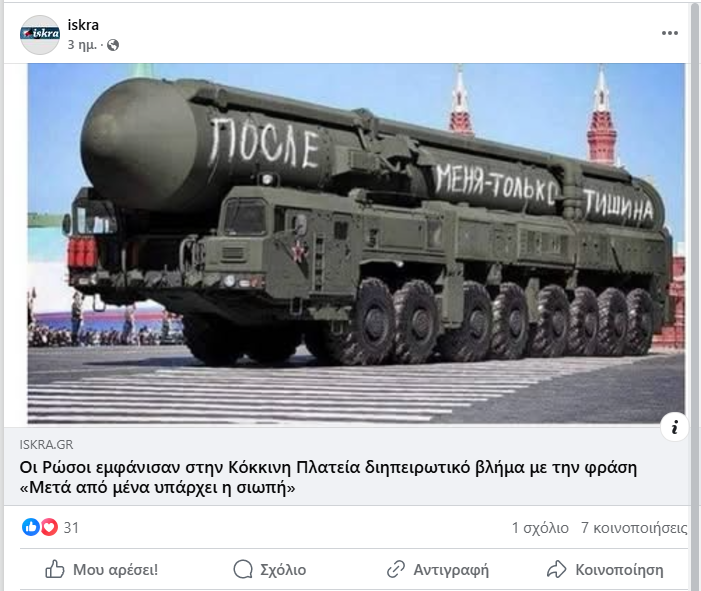Click the thumbs-up icon in Μου αρέσει
This screenshot has width=701, height=591.
(55, 569)
